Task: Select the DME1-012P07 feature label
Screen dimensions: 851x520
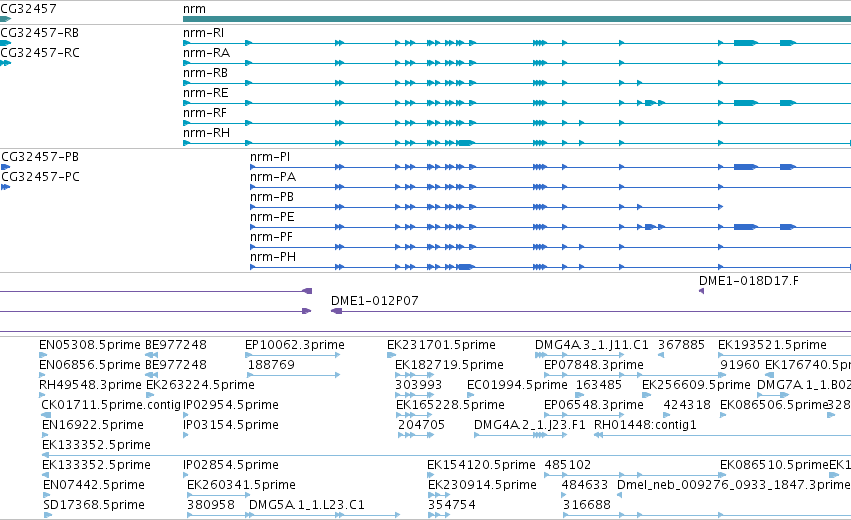Action: point(374,301)
